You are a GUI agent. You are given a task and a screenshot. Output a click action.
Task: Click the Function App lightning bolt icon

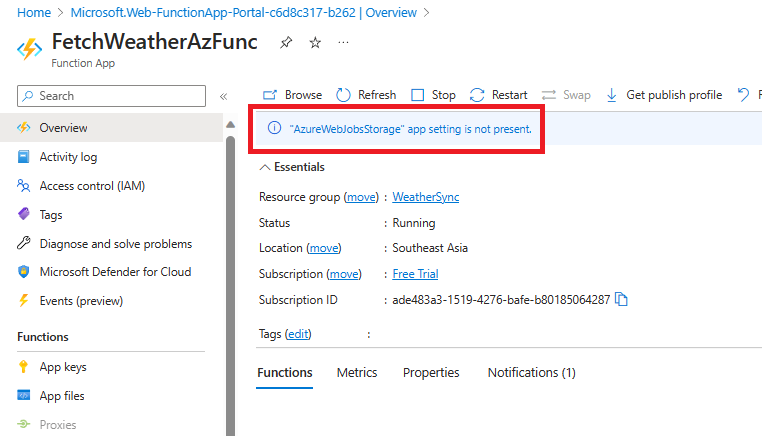pos(30,49)
